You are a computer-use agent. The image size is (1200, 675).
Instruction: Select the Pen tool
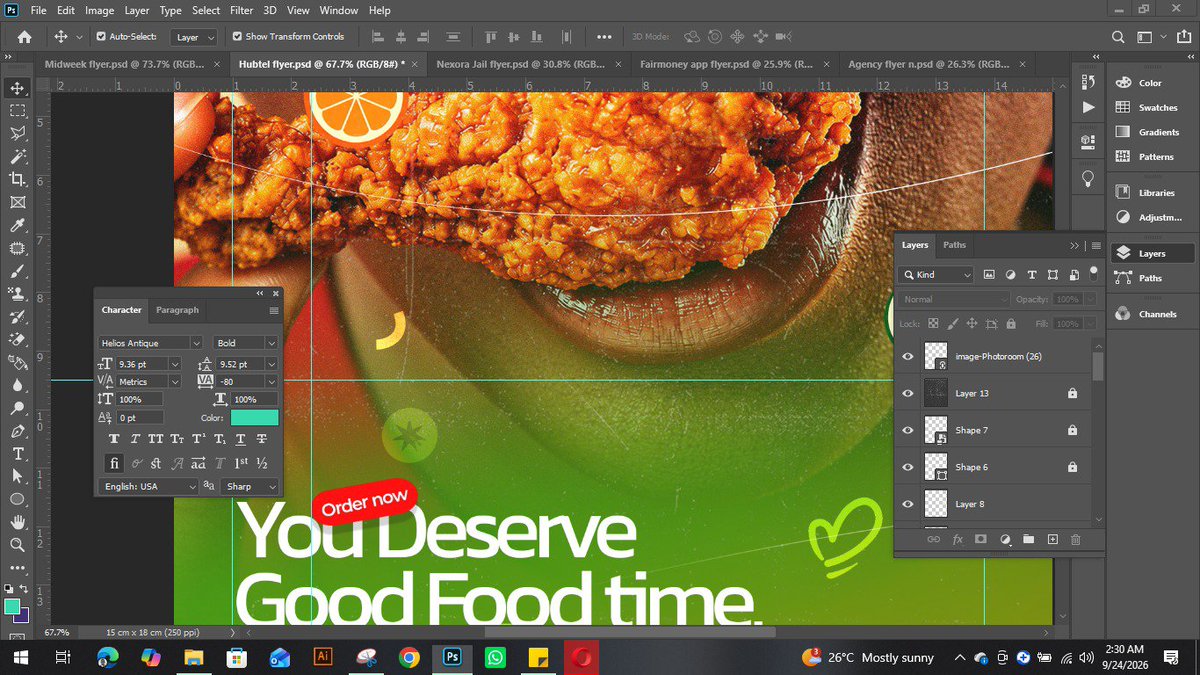(x=17, y=431)
